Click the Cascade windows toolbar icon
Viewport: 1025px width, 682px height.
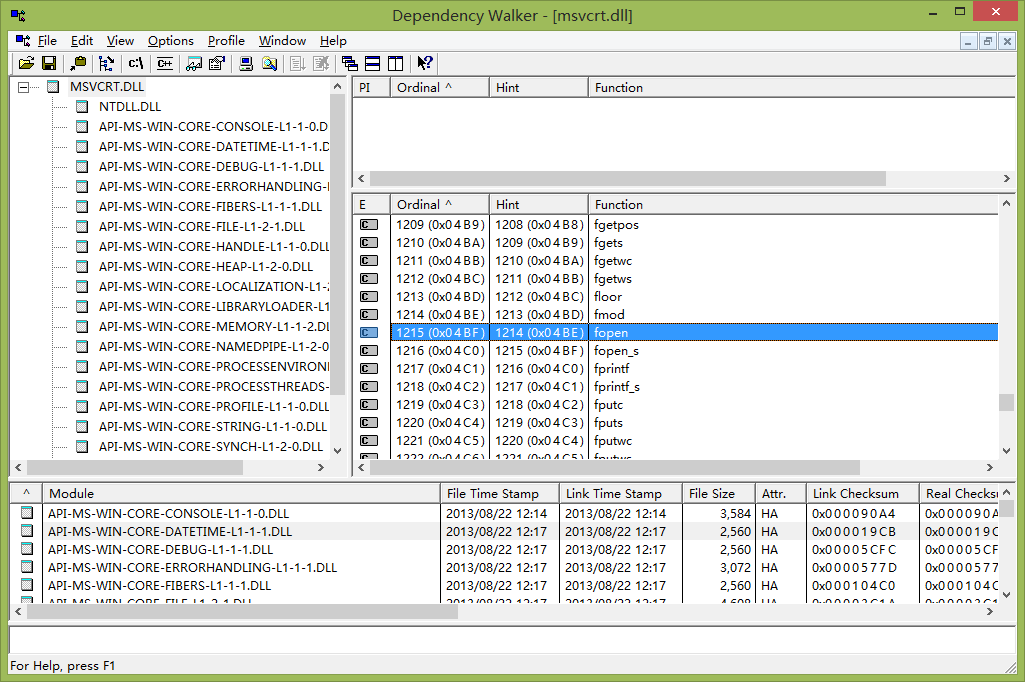tap(350, 63)
